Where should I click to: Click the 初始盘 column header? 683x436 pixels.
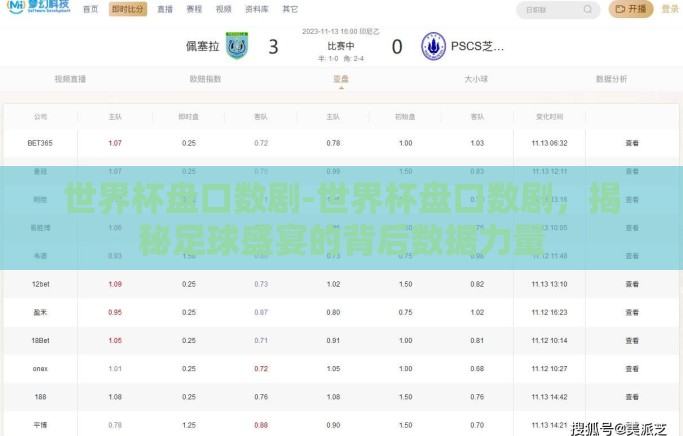point(405,117)
